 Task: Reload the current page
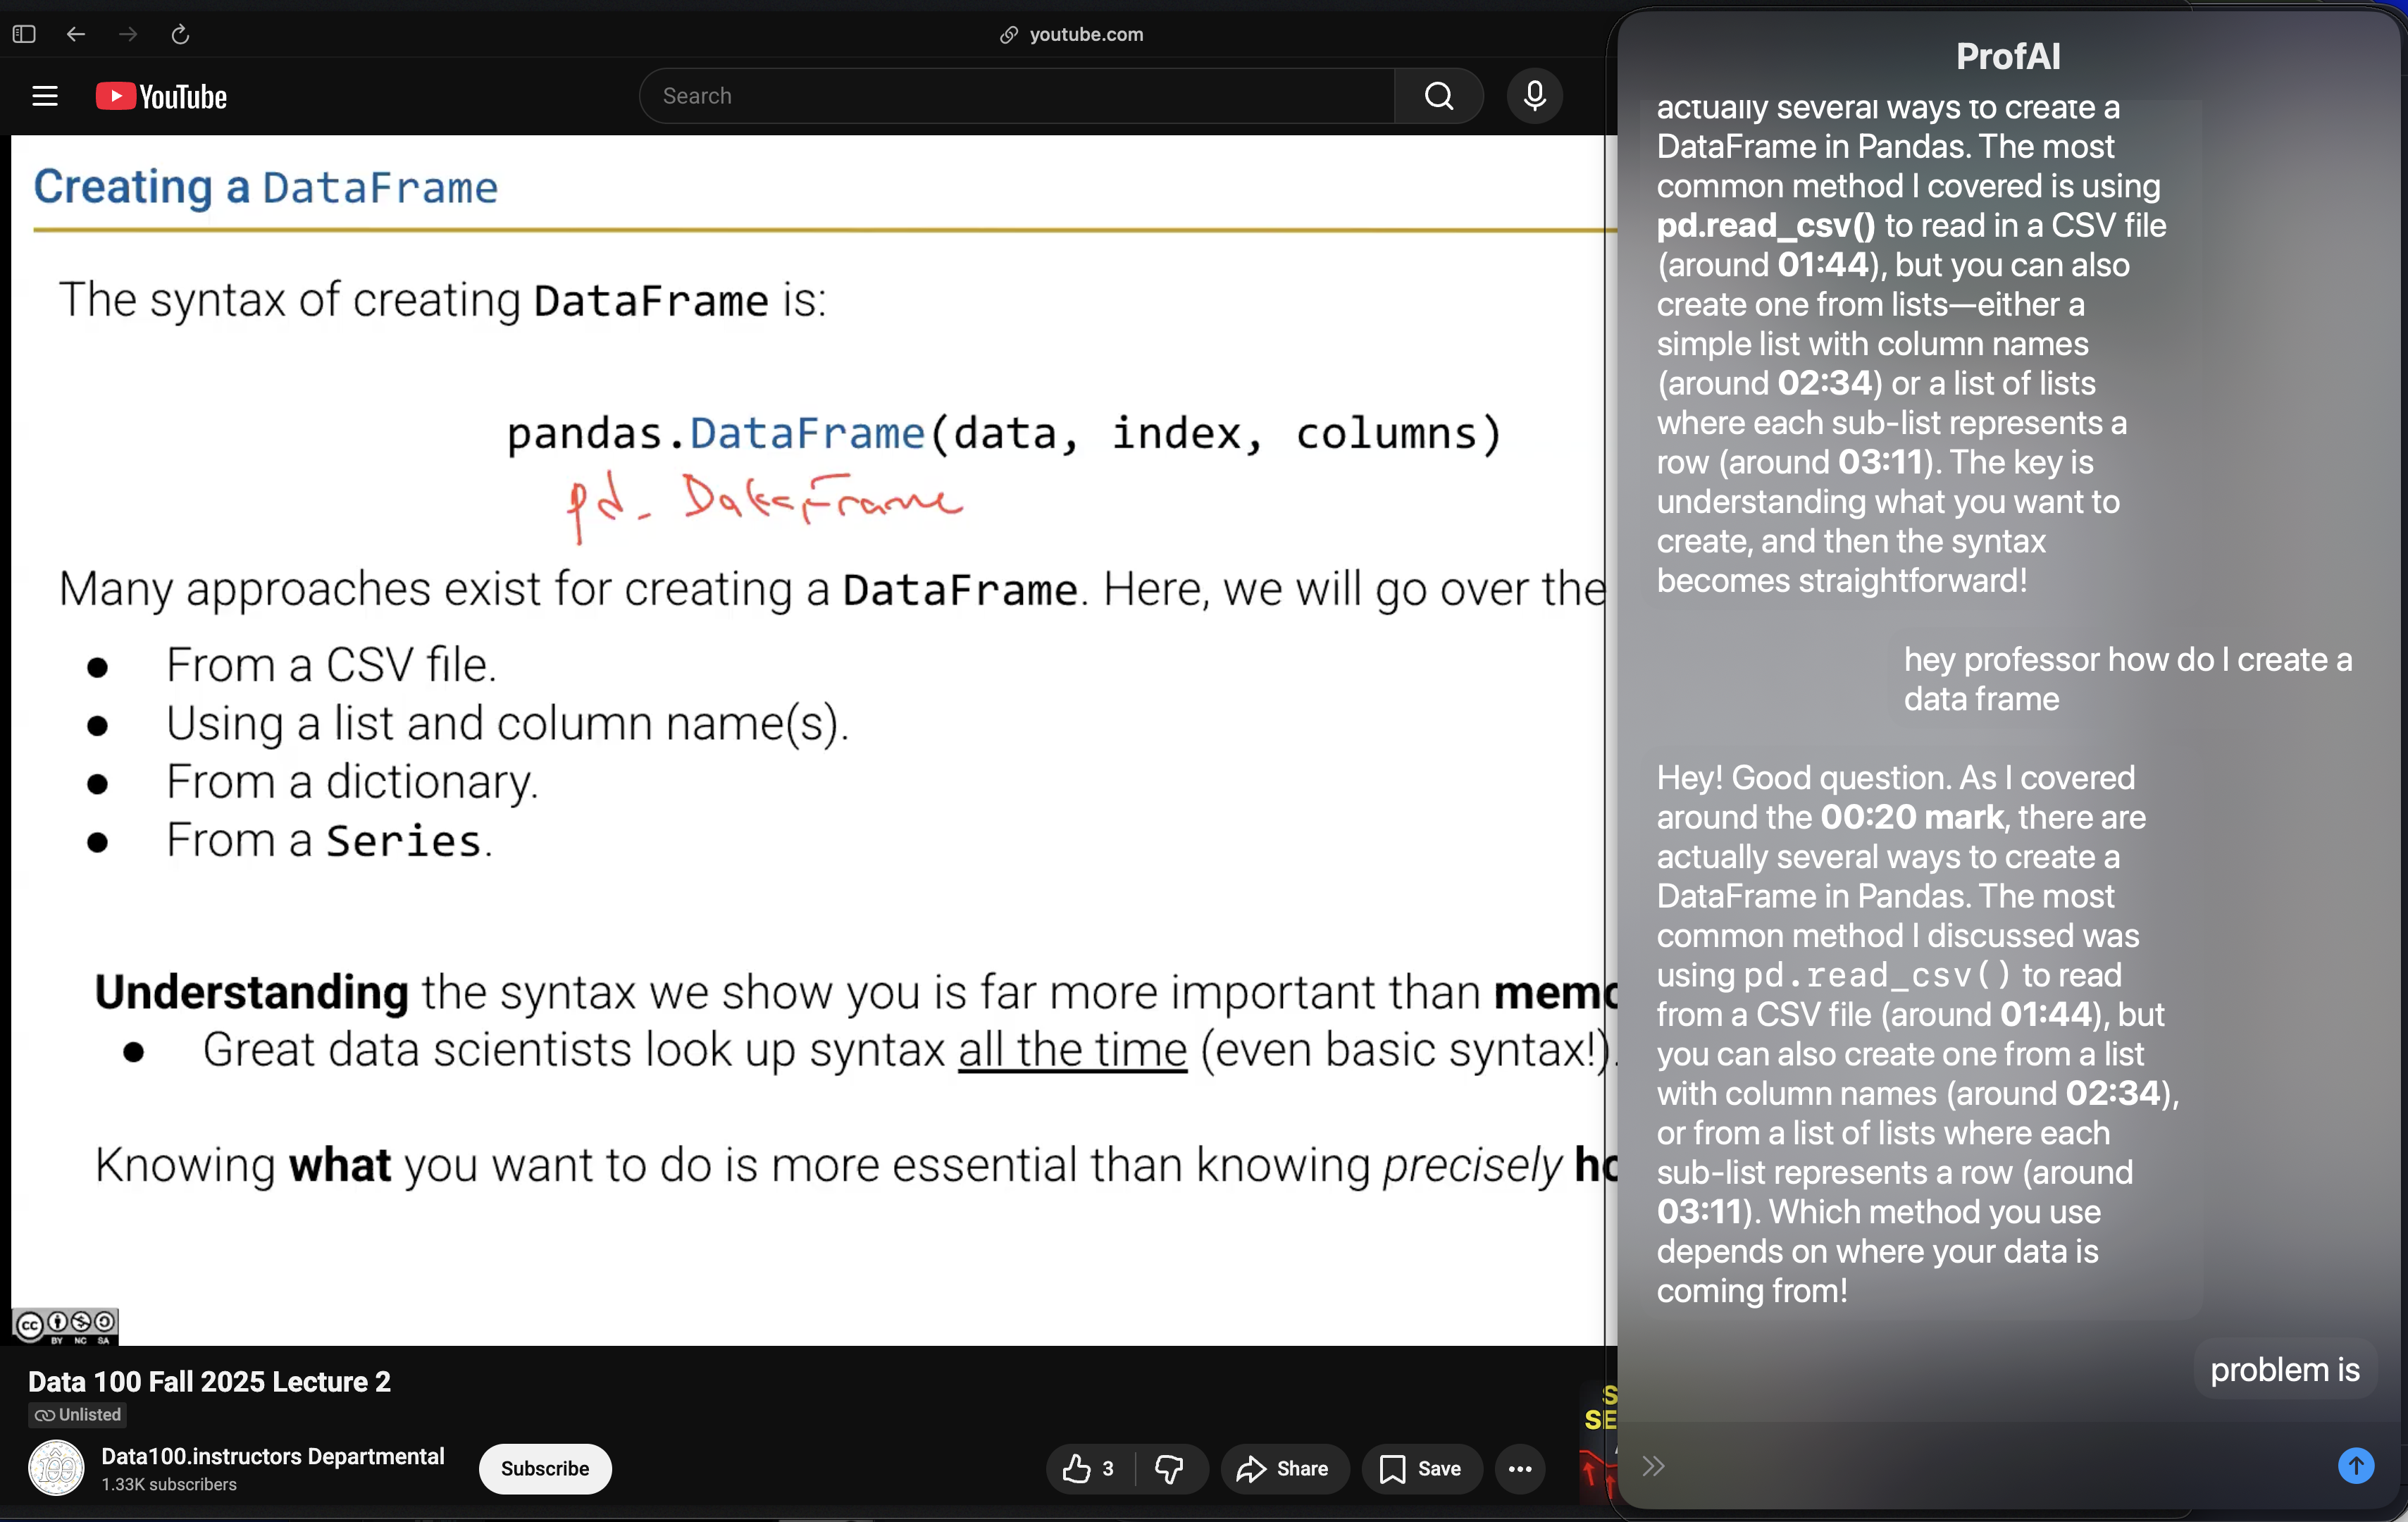180,34
